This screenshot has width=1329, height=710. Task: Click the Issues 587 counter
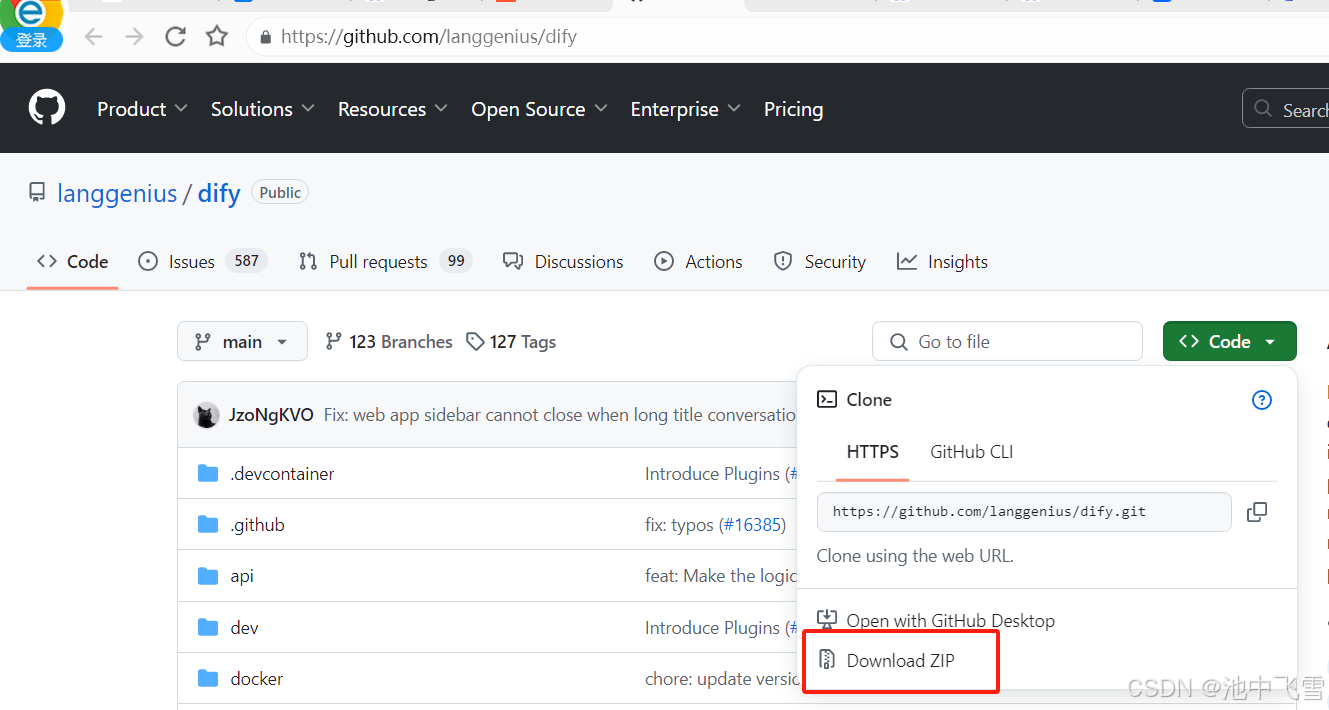coord(246,261)
